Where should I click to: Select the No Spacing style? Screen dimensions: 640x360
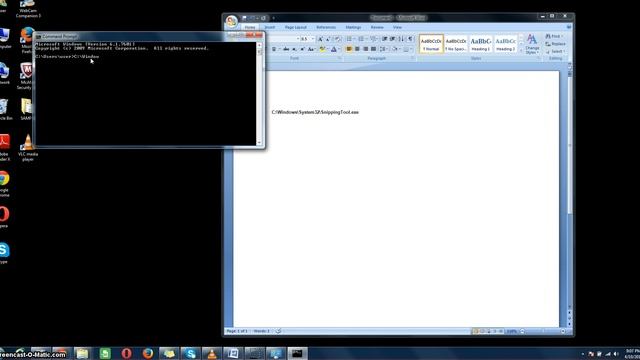[456, 44]
